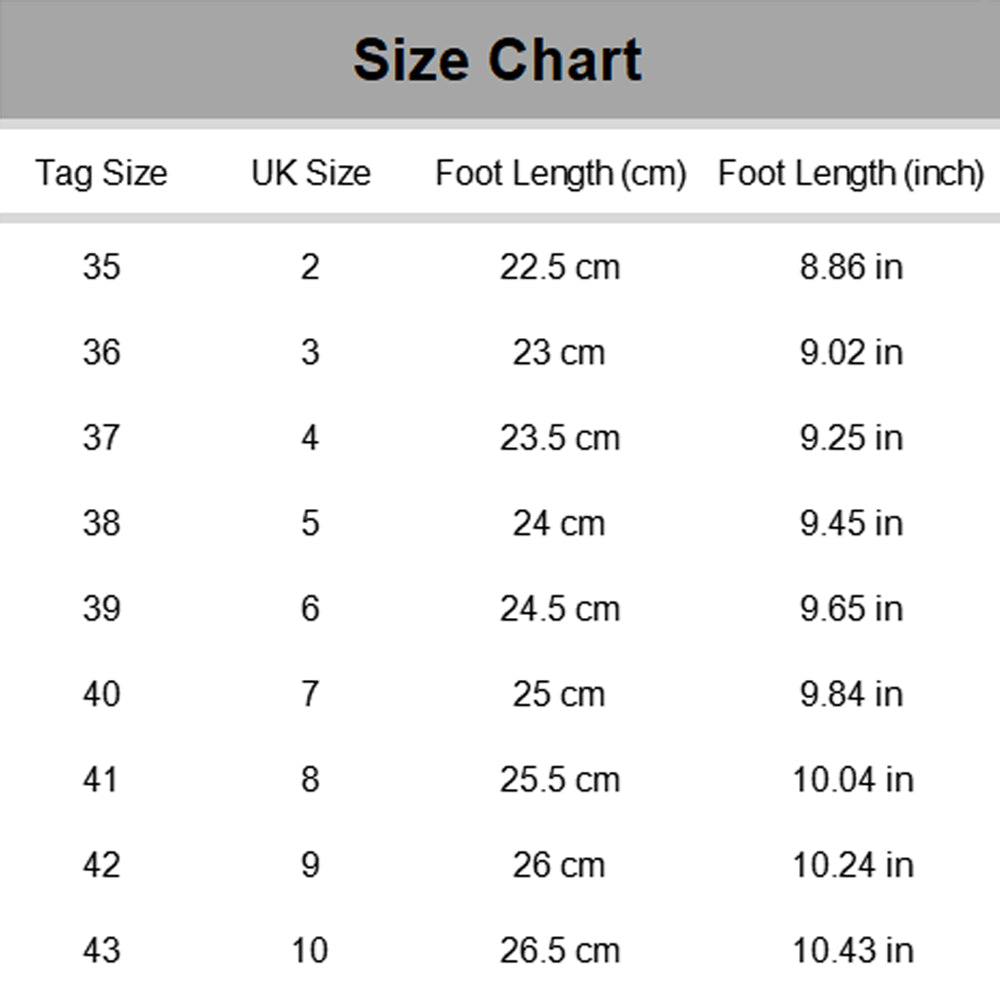Image resolution: width=1000 pixels, height=1000 pixels.
Task: Select tag size 43 cell
Action: [101, 950]
